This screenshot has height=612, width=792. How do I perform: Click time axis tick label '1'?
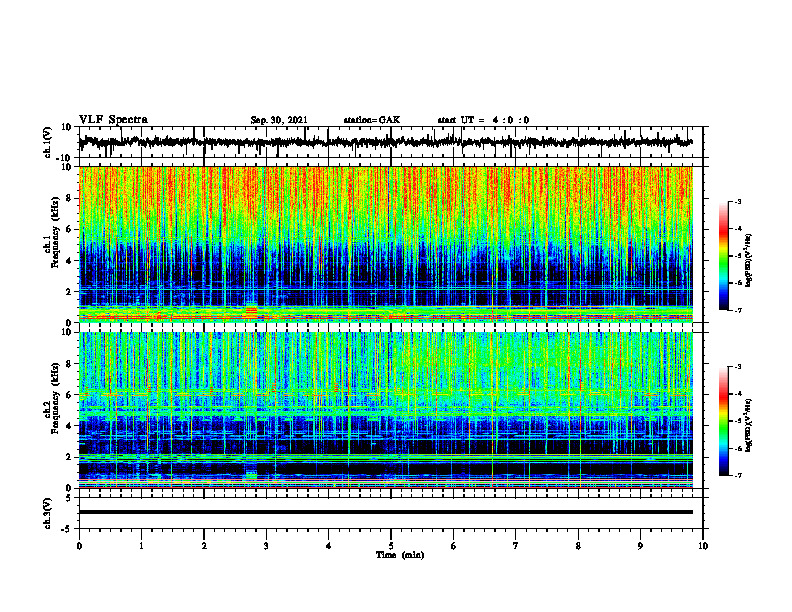pos(141,546)
